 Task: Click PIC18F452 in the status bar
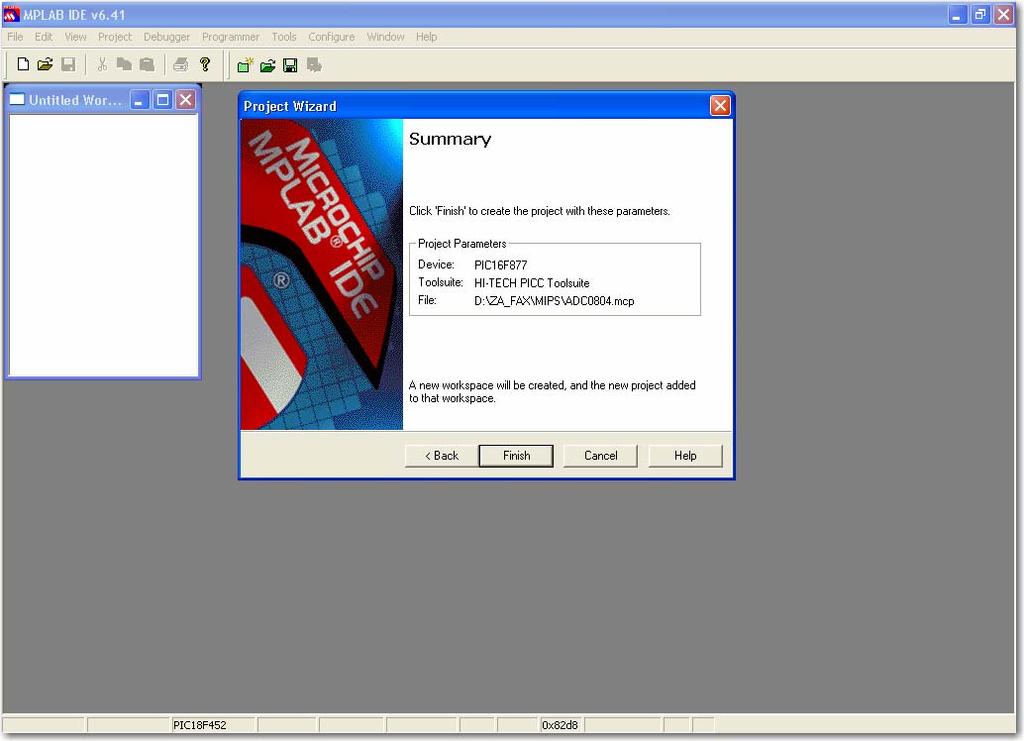point(199,725)
